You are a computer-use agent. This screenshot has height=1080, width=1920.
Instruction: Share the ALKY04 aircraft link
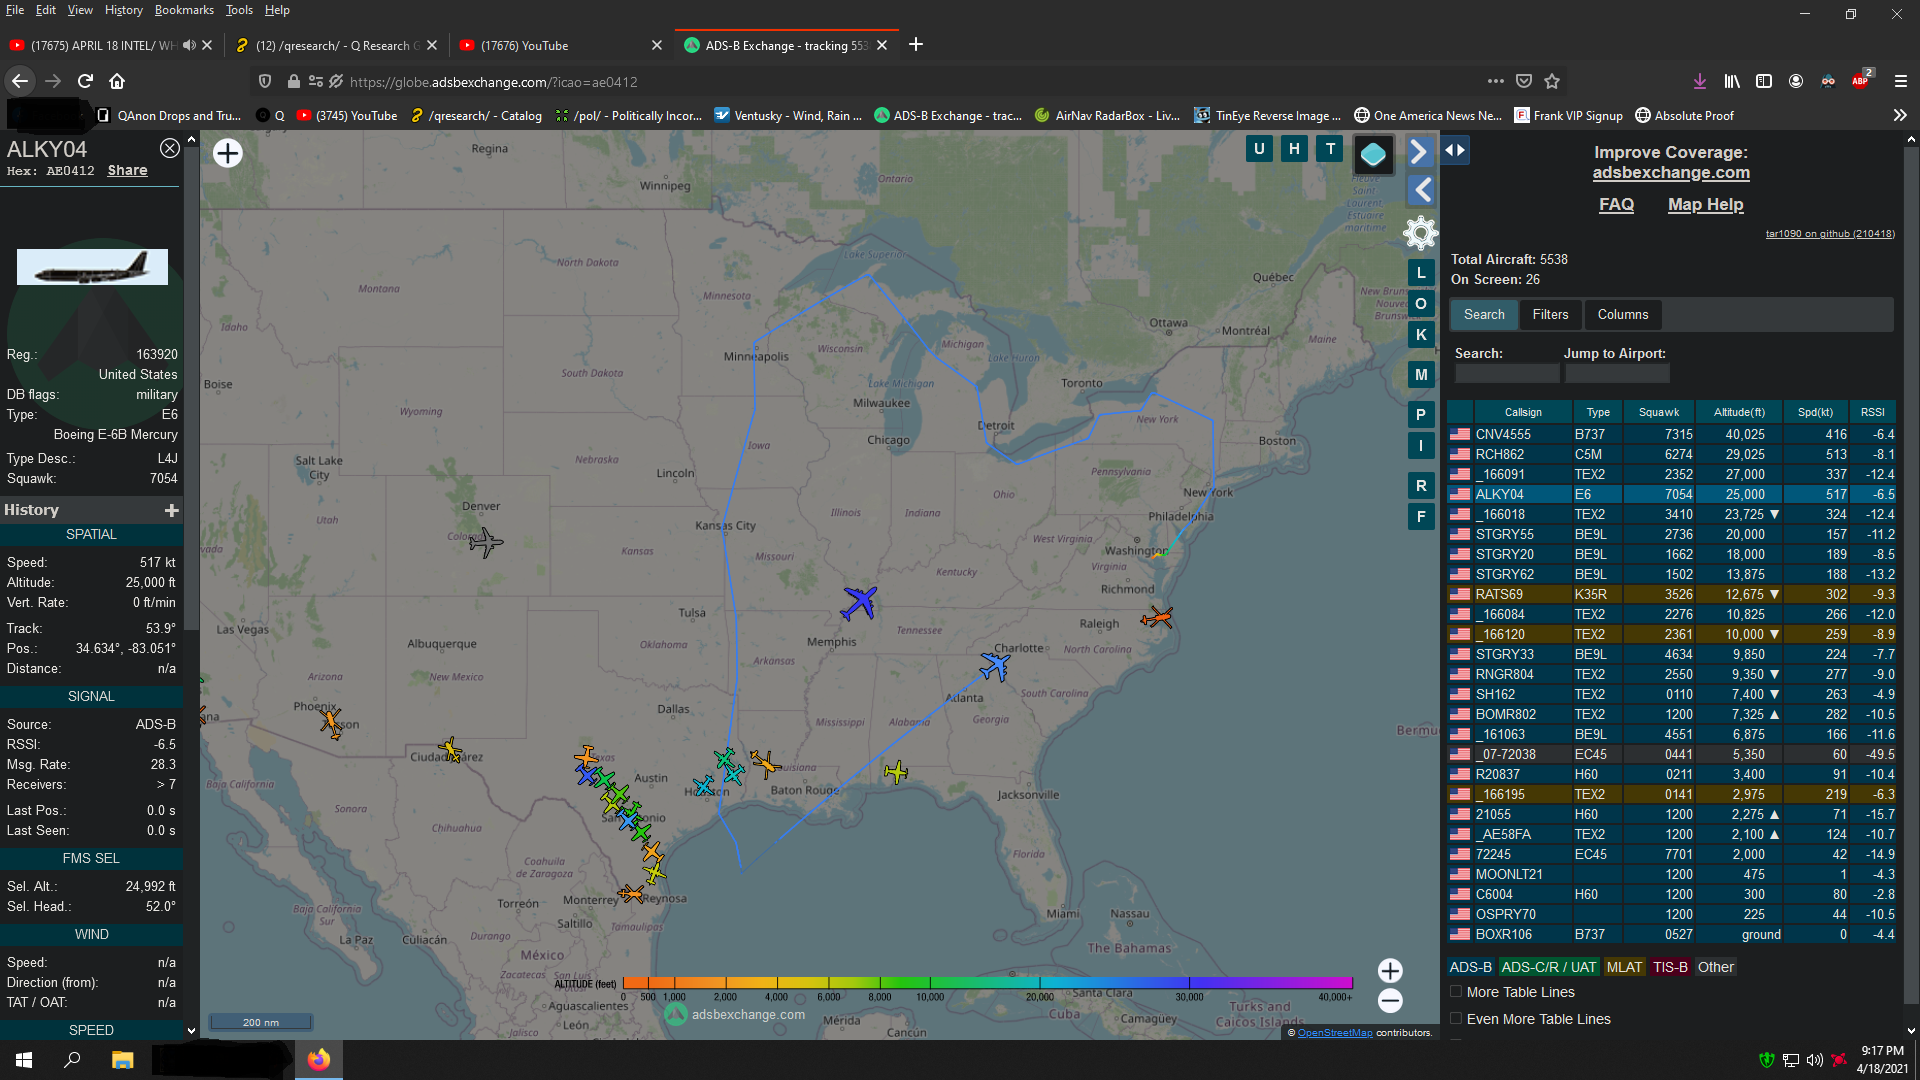[x=127, y=171]
